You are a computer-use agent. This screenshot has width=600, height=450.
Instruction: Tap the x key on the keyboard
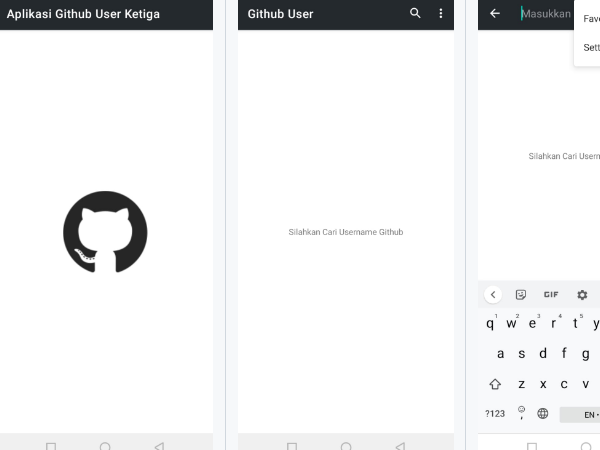(x=543, y=384)
